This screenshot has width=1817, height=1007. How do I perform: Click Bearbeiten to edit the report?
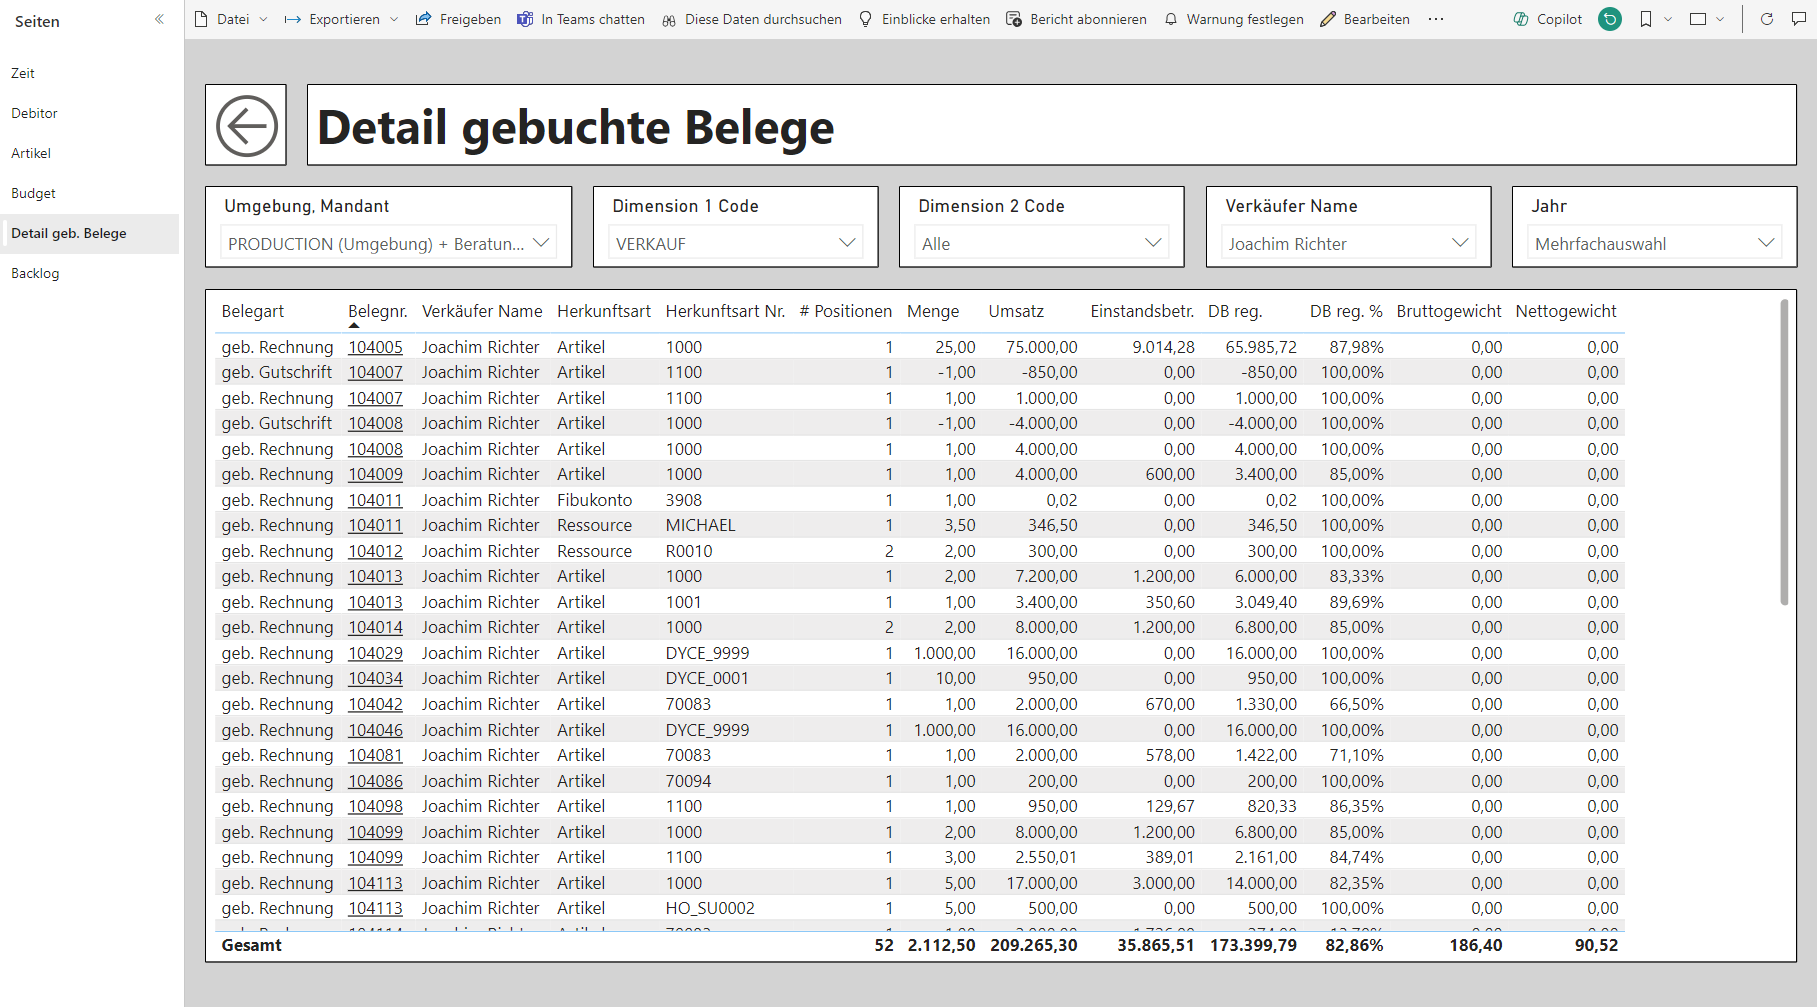coord(1365,19)
